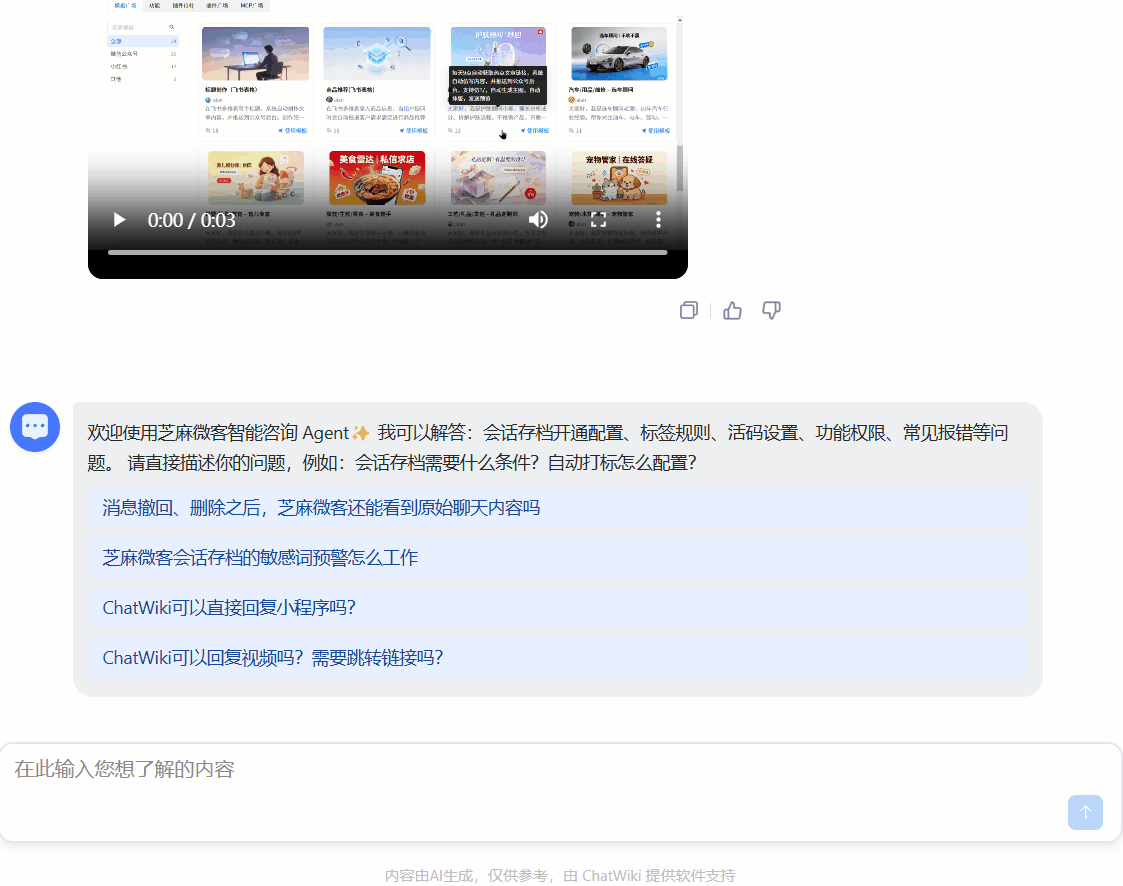This screenshot has height=886, width=1123.
Task: Give the reply a thumbs down
Action: (771, 310)
